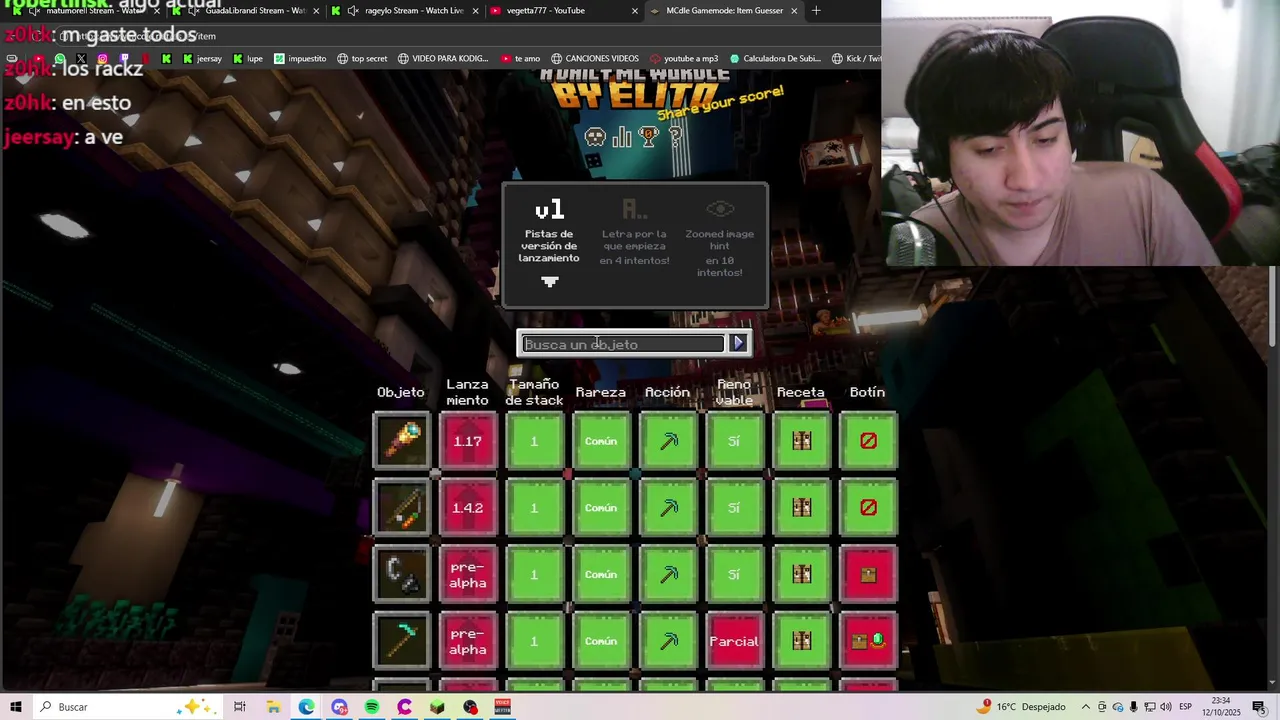Screen dimensions: 1280x720
Task: Open Task View on the taskbar
Action: tap(240, 707)
